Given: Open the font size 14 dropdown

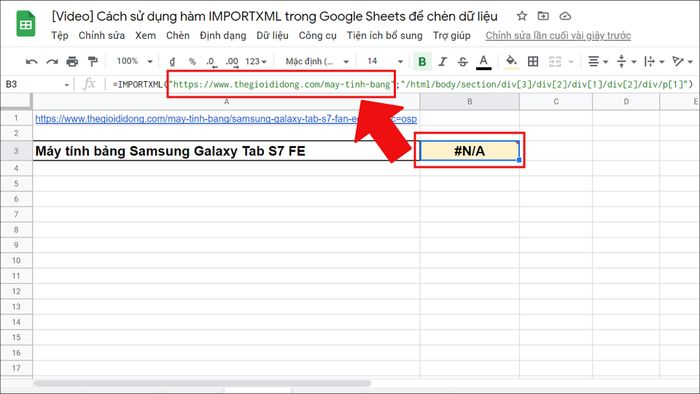Looking at the screenshot, I should tap(385, 61).
